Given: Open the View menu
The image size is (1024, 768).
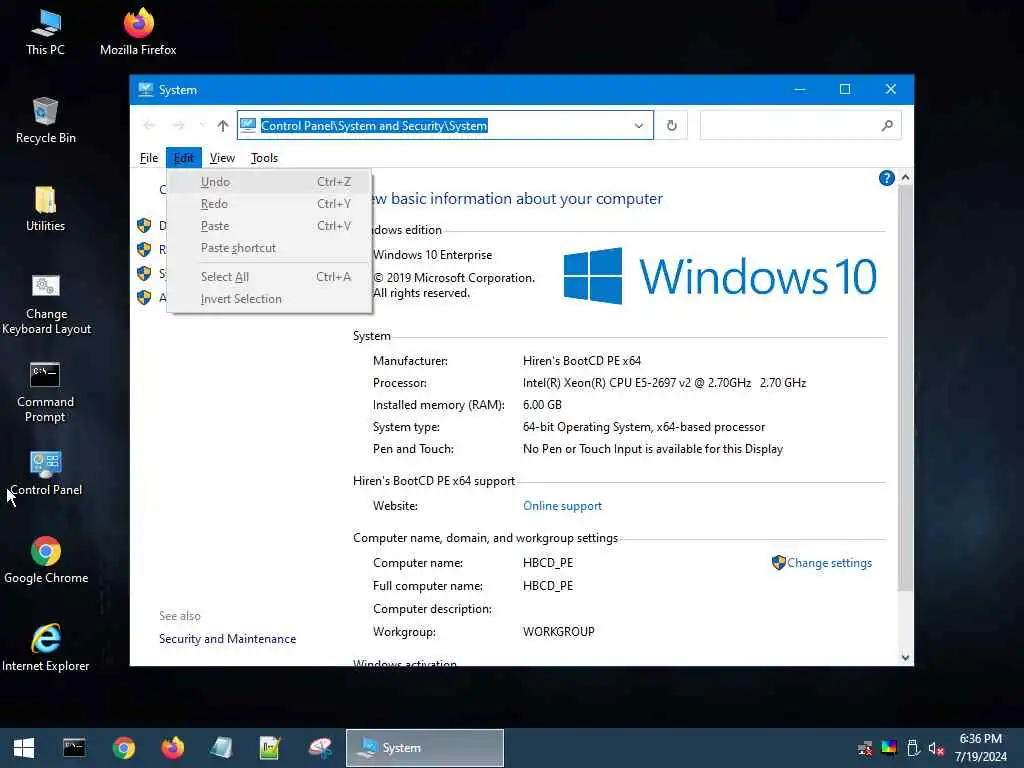Looking at the screenshot, I should pos(222,157).
